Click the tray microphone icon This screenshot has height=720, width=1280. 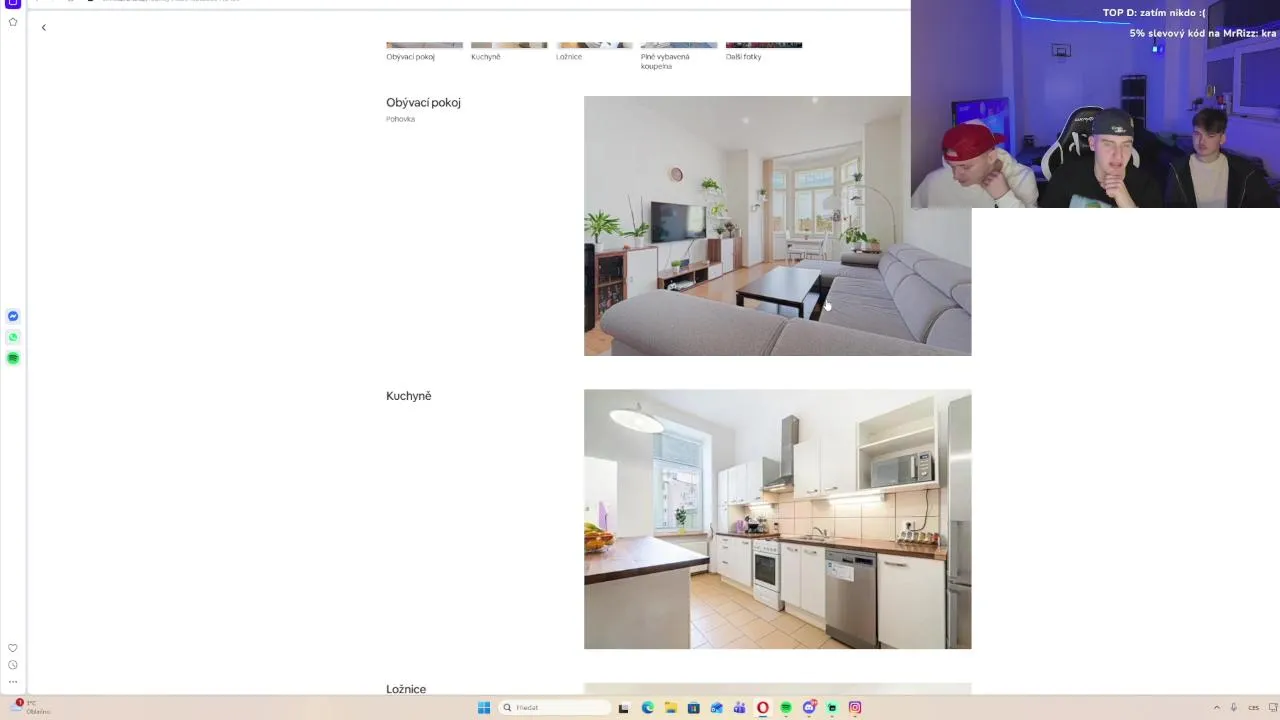click(1234, 708)
